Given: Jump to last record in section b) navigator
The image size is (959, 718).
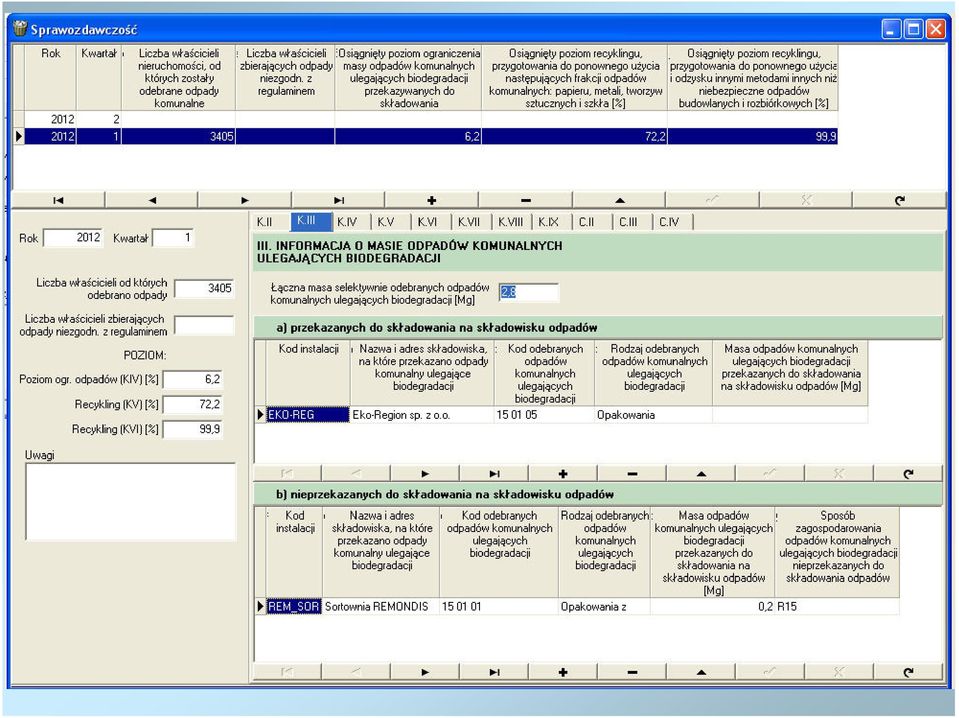Looking at the screenshot, I should coord(494,672).
